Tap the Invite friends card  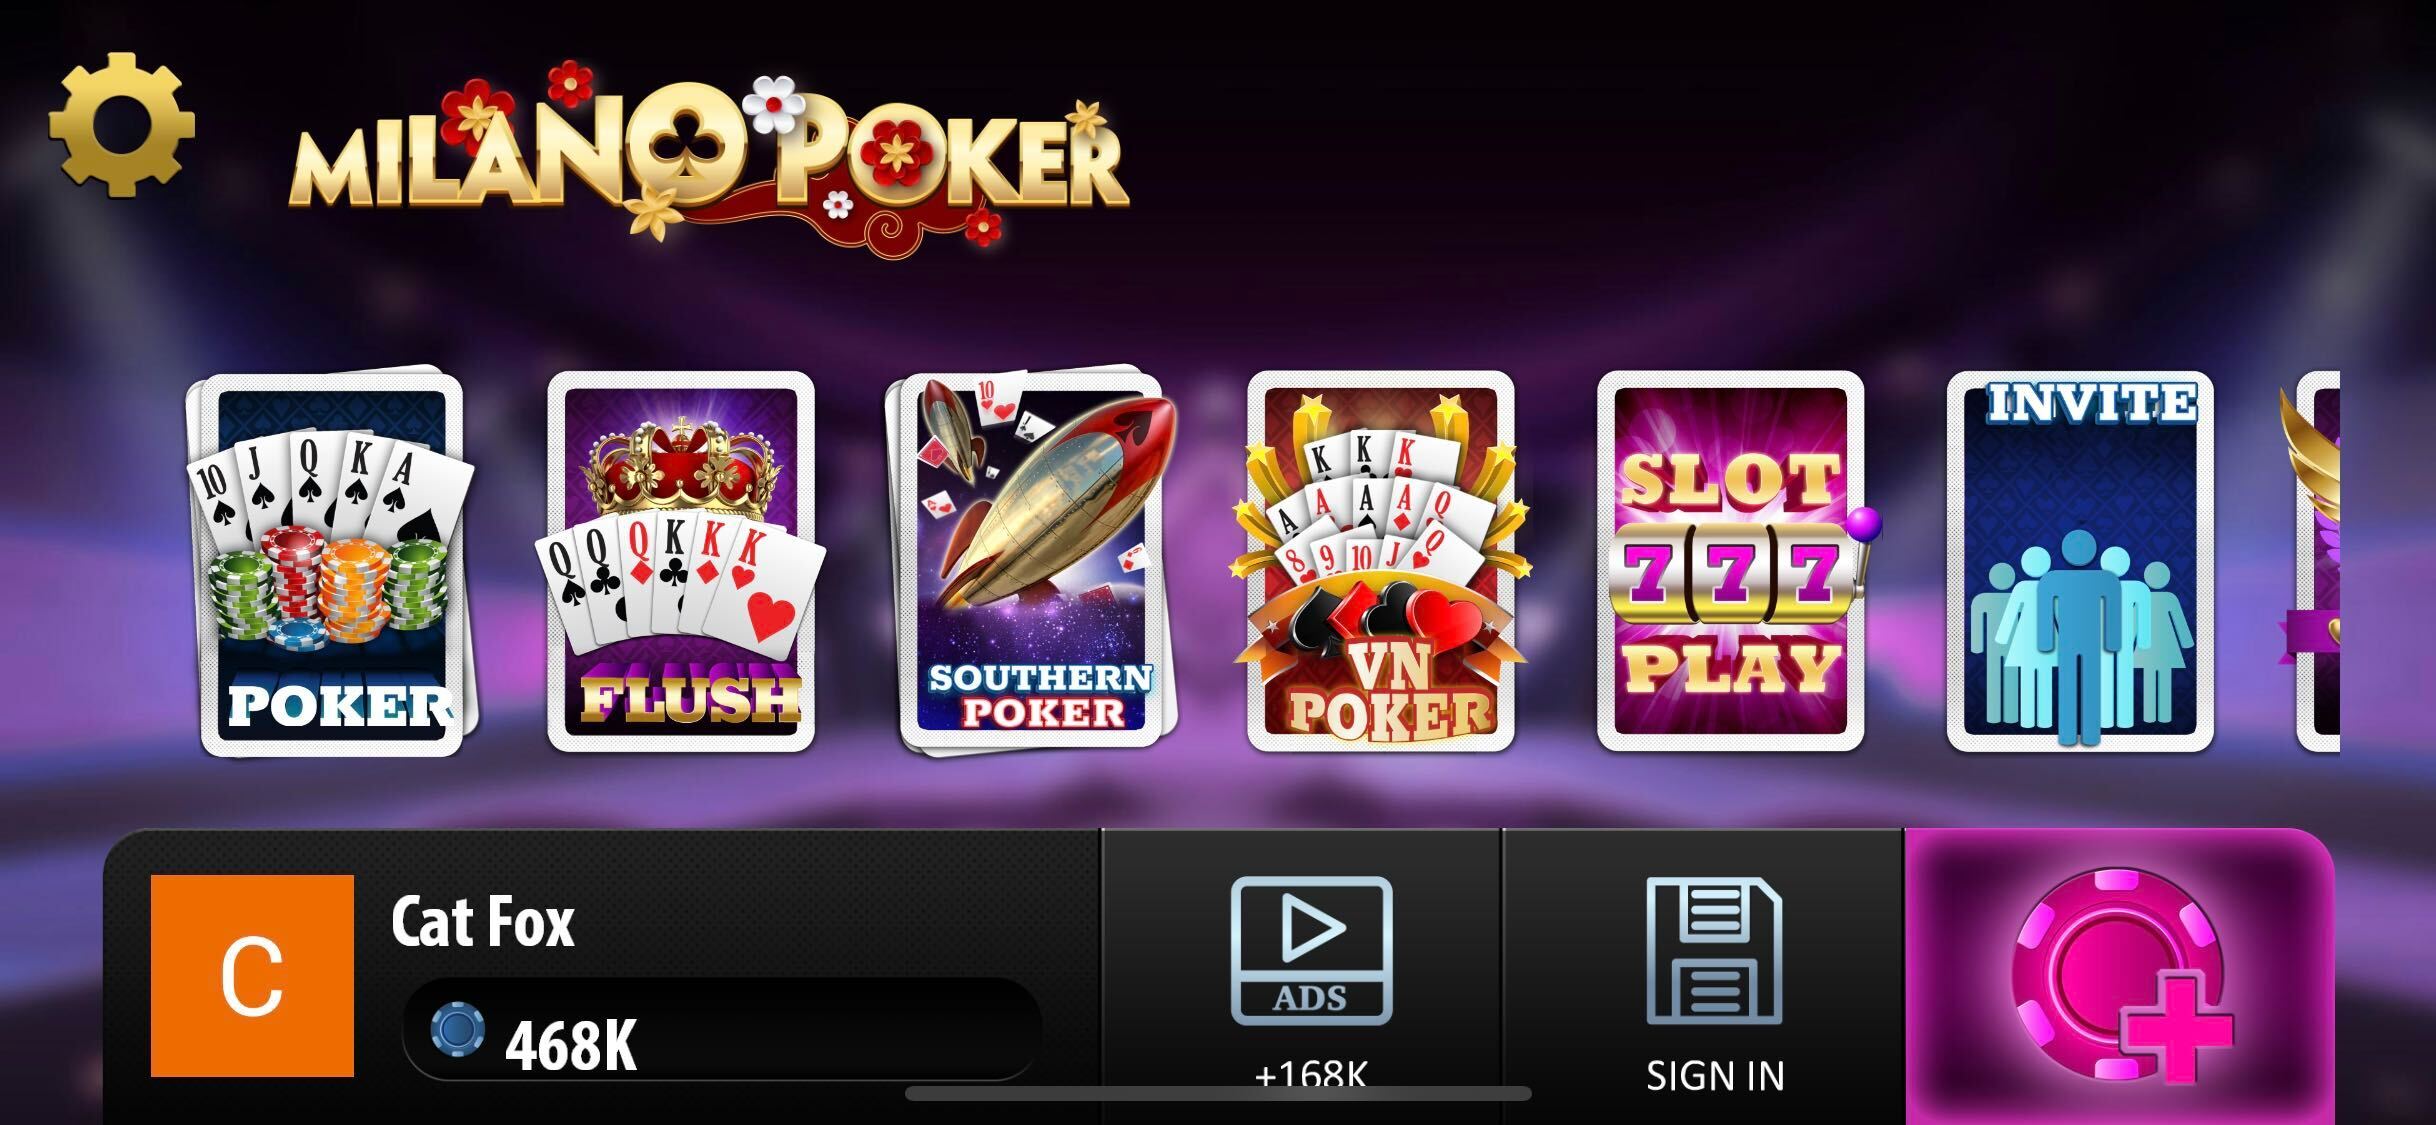coord(2080,561)
